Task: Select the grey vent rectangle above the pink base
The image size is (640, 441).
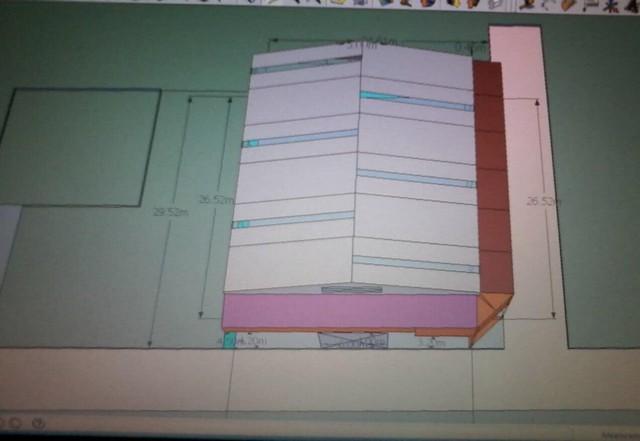Action: click(352, 289)
